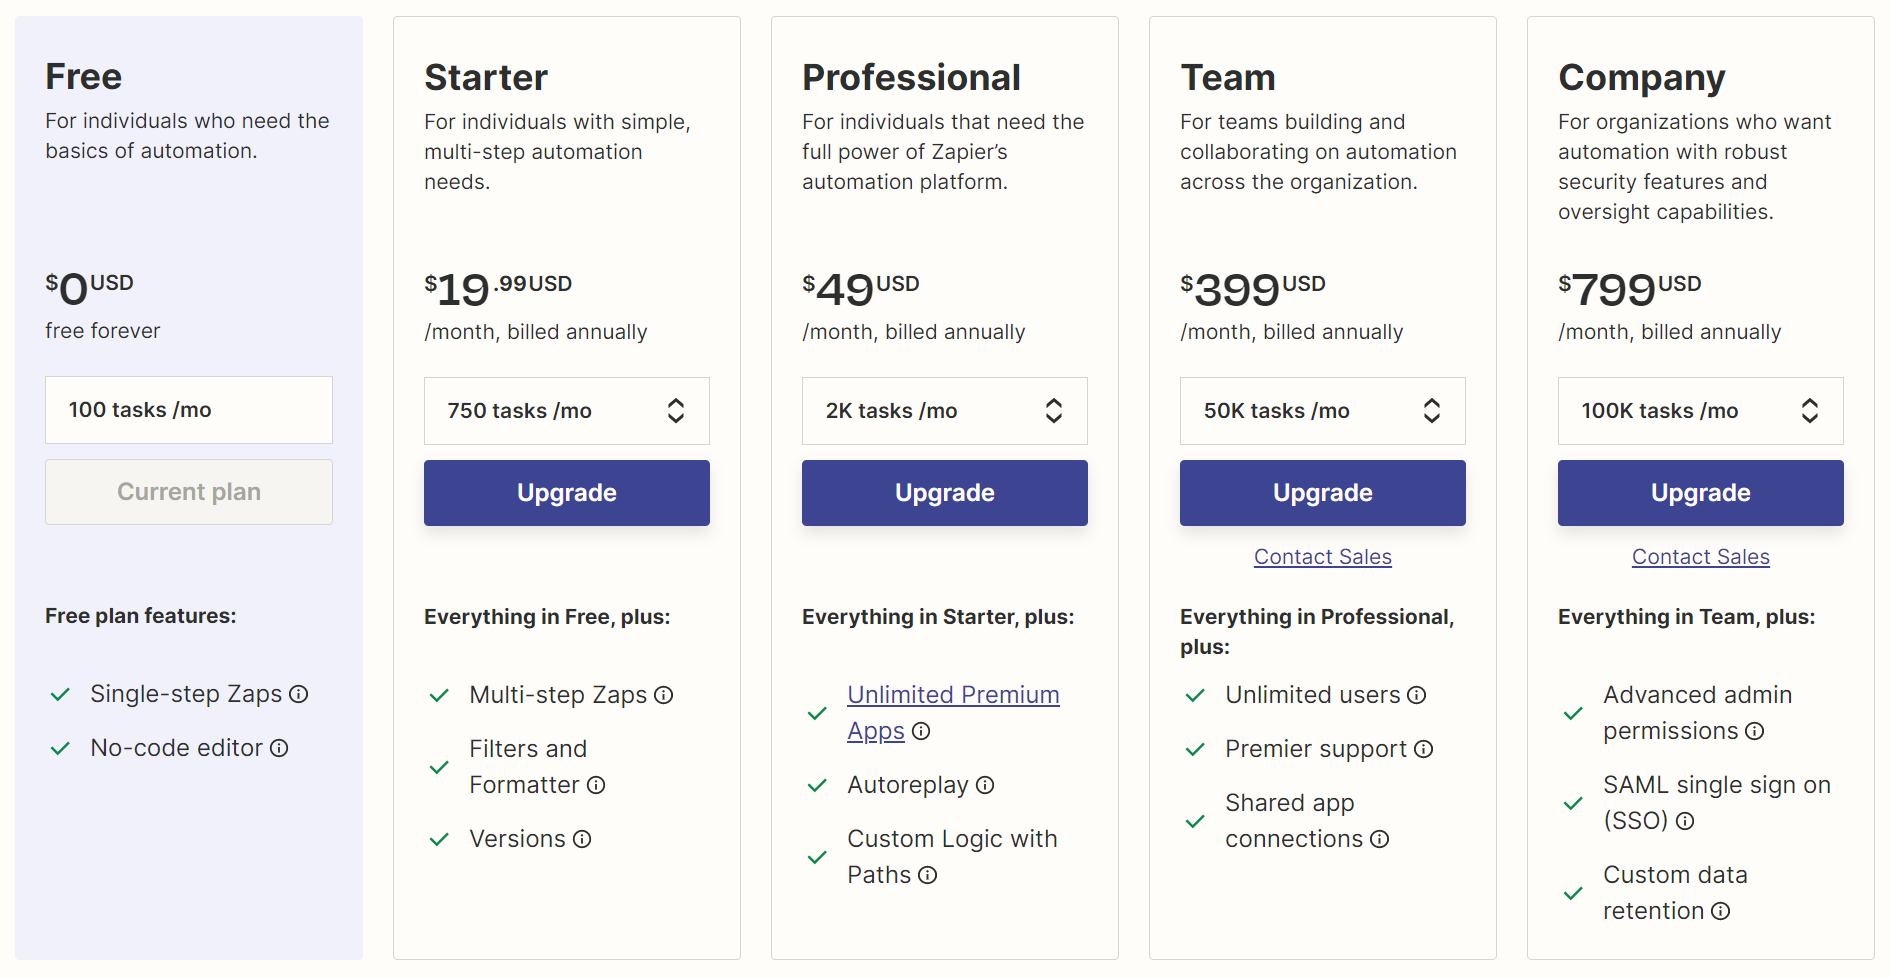Show info tooltip icon for Versions
Image resolution: width=1891 pixels, height=978 pixels.
582,839
